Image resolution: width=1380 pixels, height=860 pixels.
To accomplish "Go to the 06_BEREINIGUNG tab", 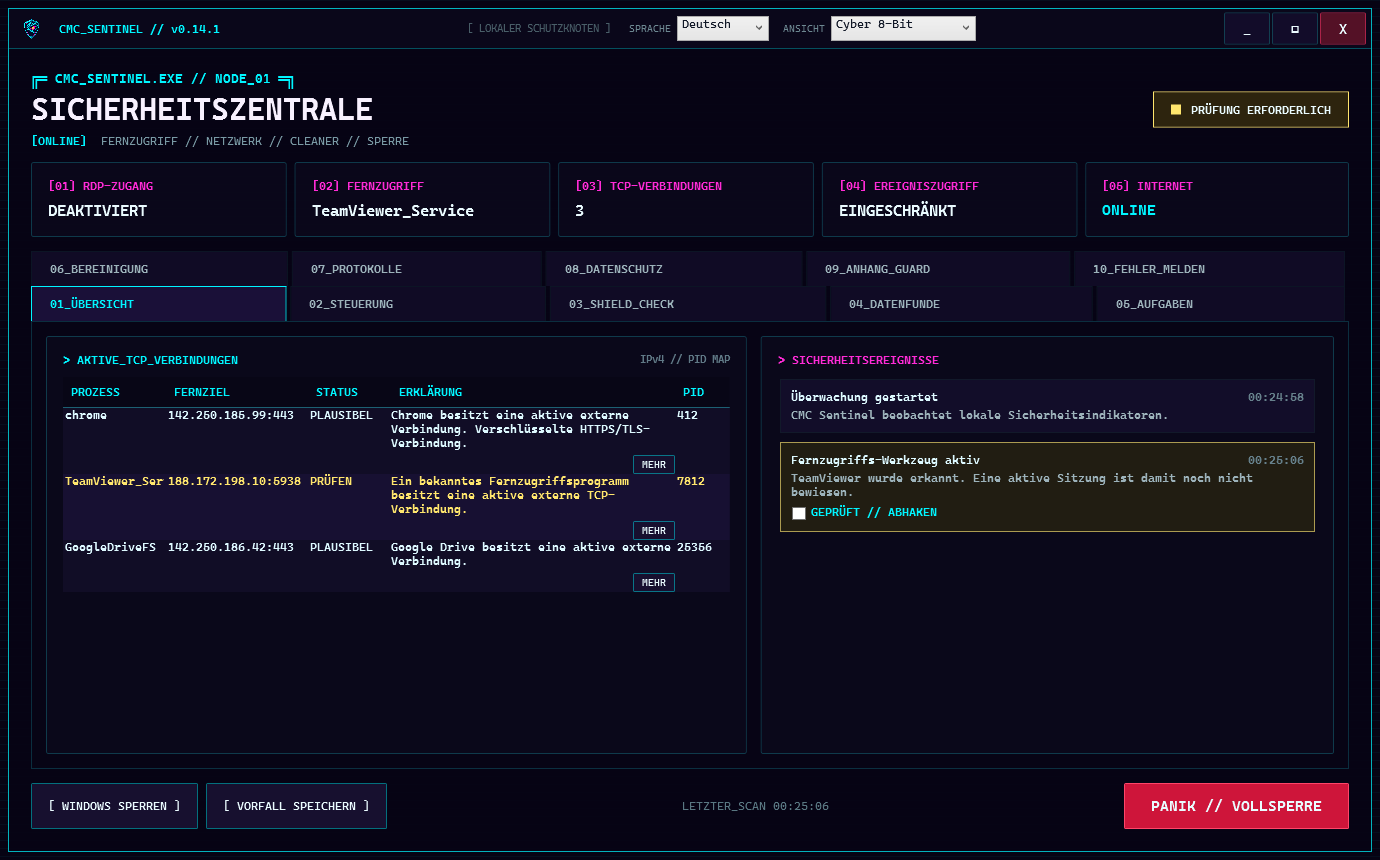I will coord(160,269).
